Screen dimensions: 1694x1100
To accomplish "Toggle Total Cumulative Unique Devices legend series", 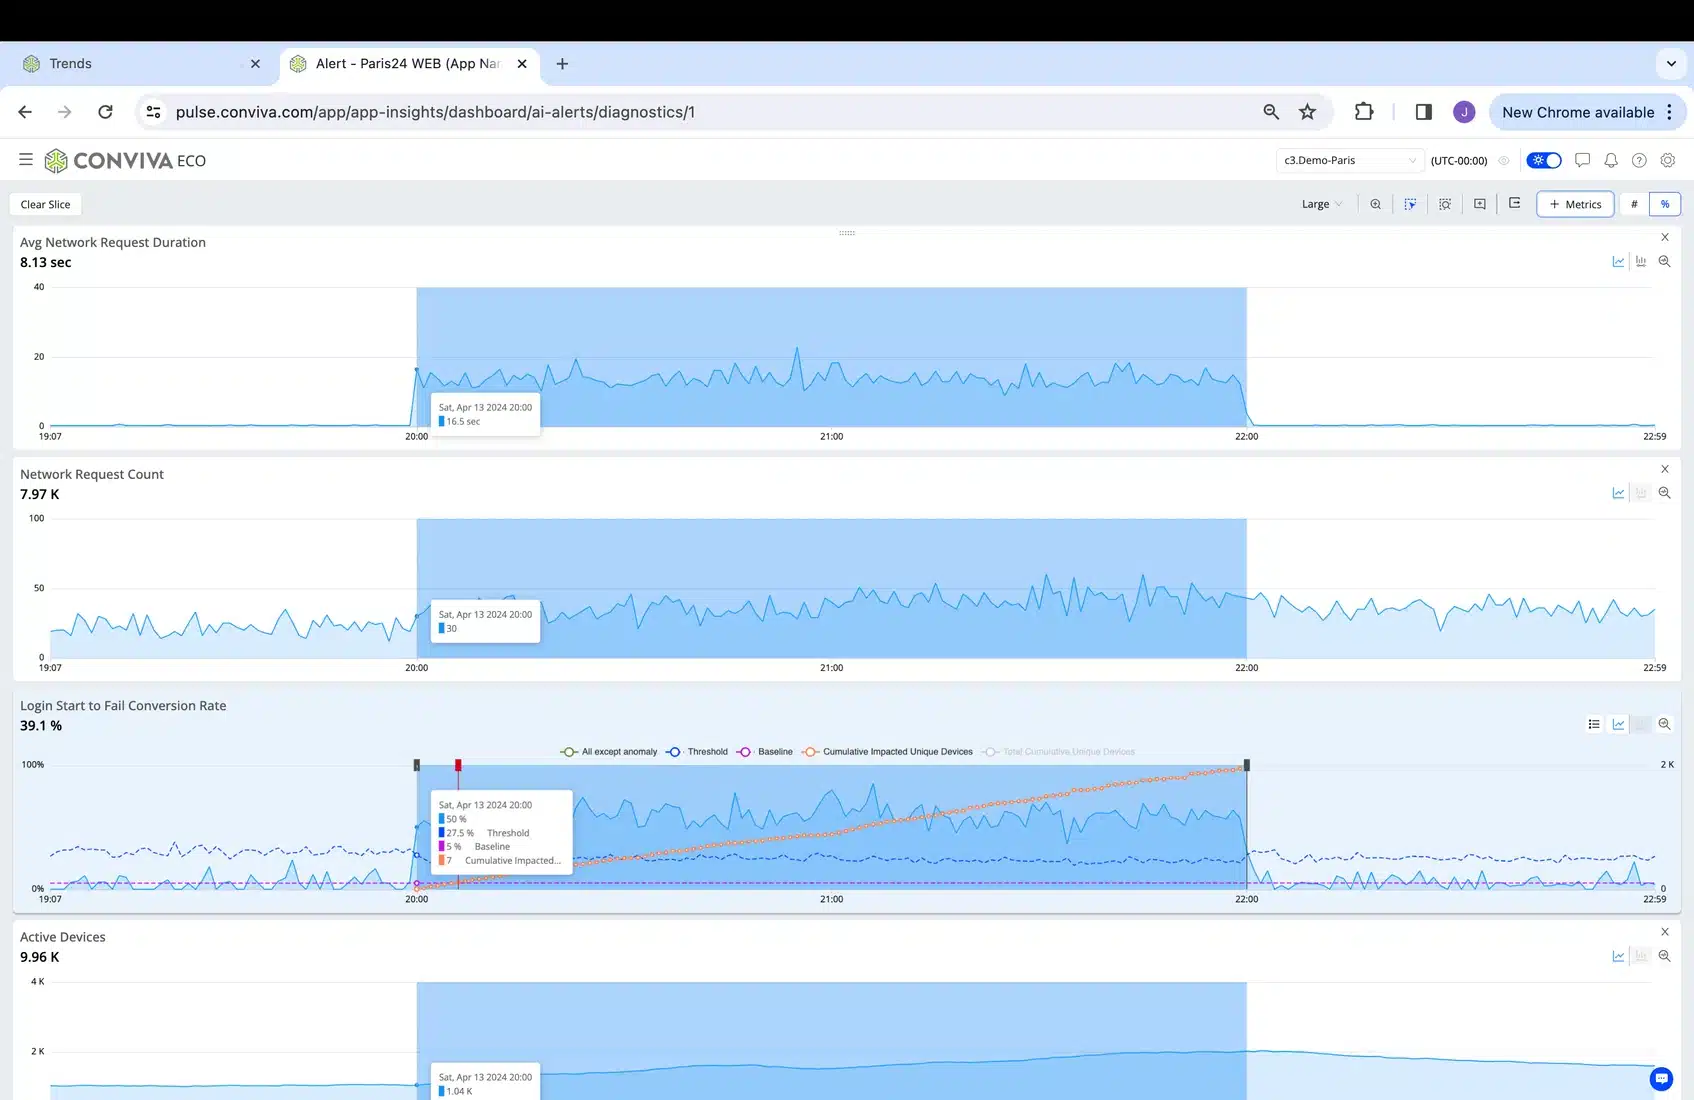I will pyautogui.click(x=1059, y=752).
